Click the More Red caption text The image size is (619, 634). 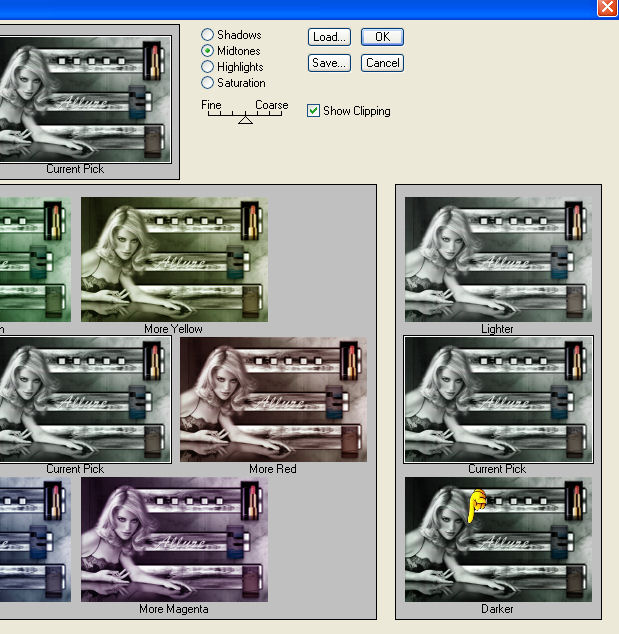pyautogui.click(x=273, y=469)
